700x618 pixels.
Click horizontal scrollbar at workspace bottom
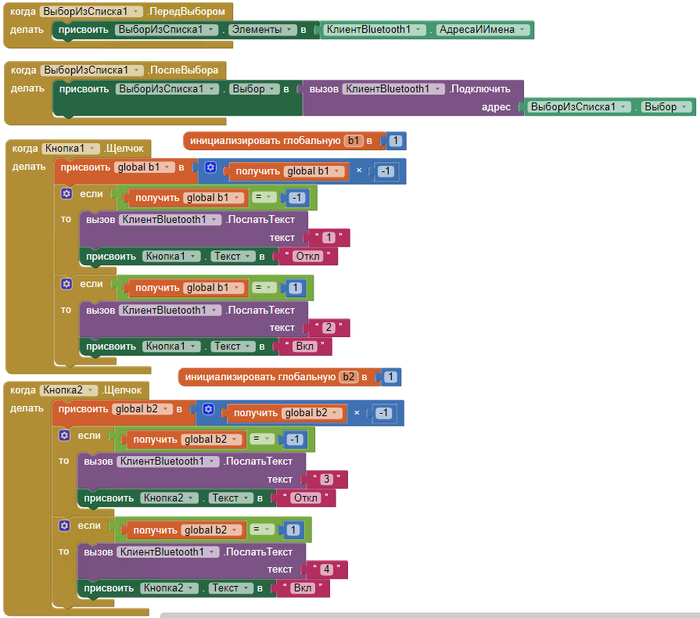(x=430, y=615)
